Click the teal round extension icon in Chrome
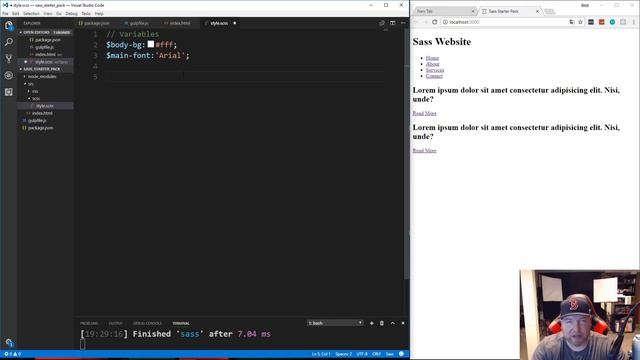 [612, 22]
